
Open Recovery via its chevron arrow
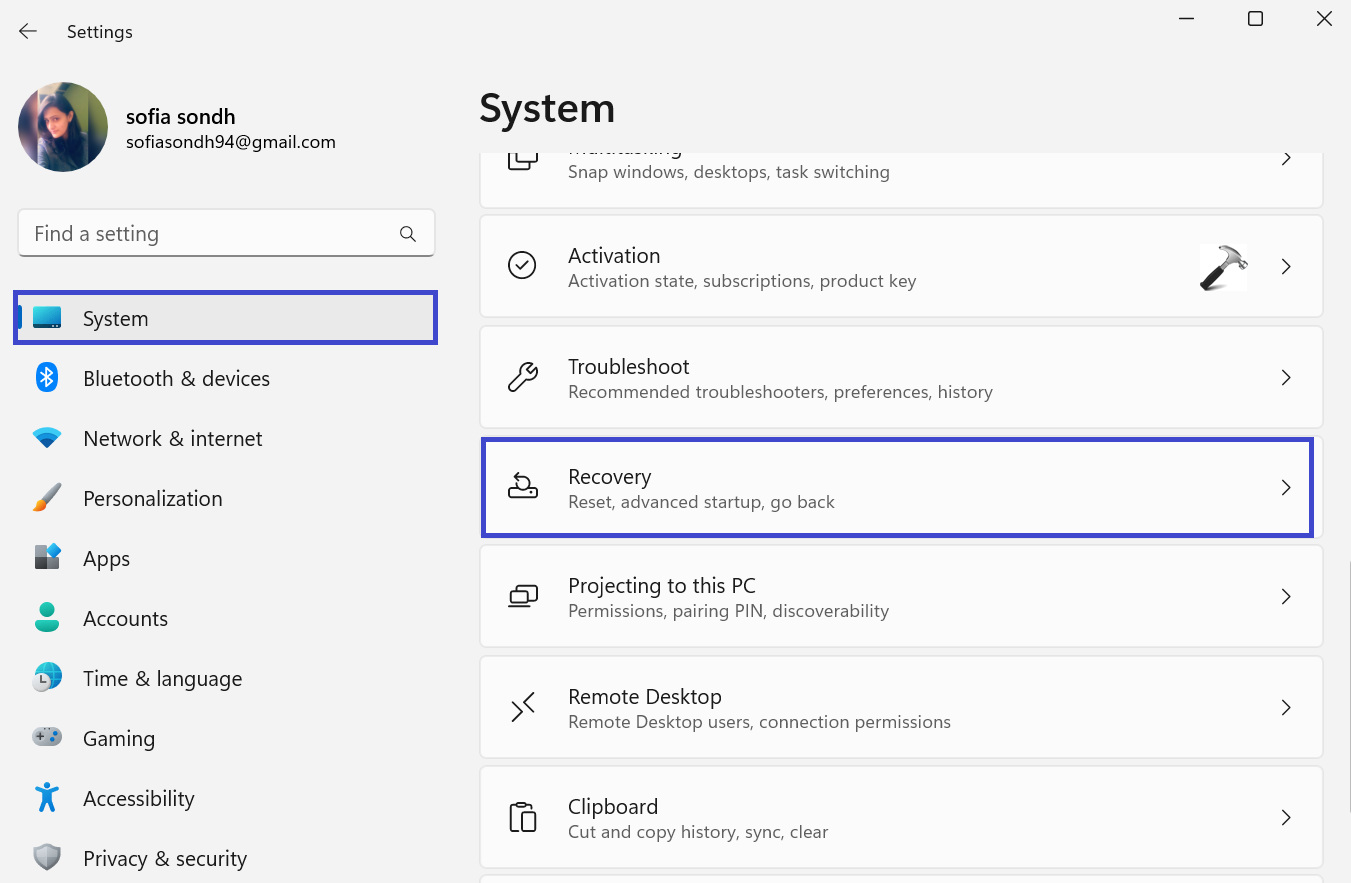click(x=1287, y=488)
